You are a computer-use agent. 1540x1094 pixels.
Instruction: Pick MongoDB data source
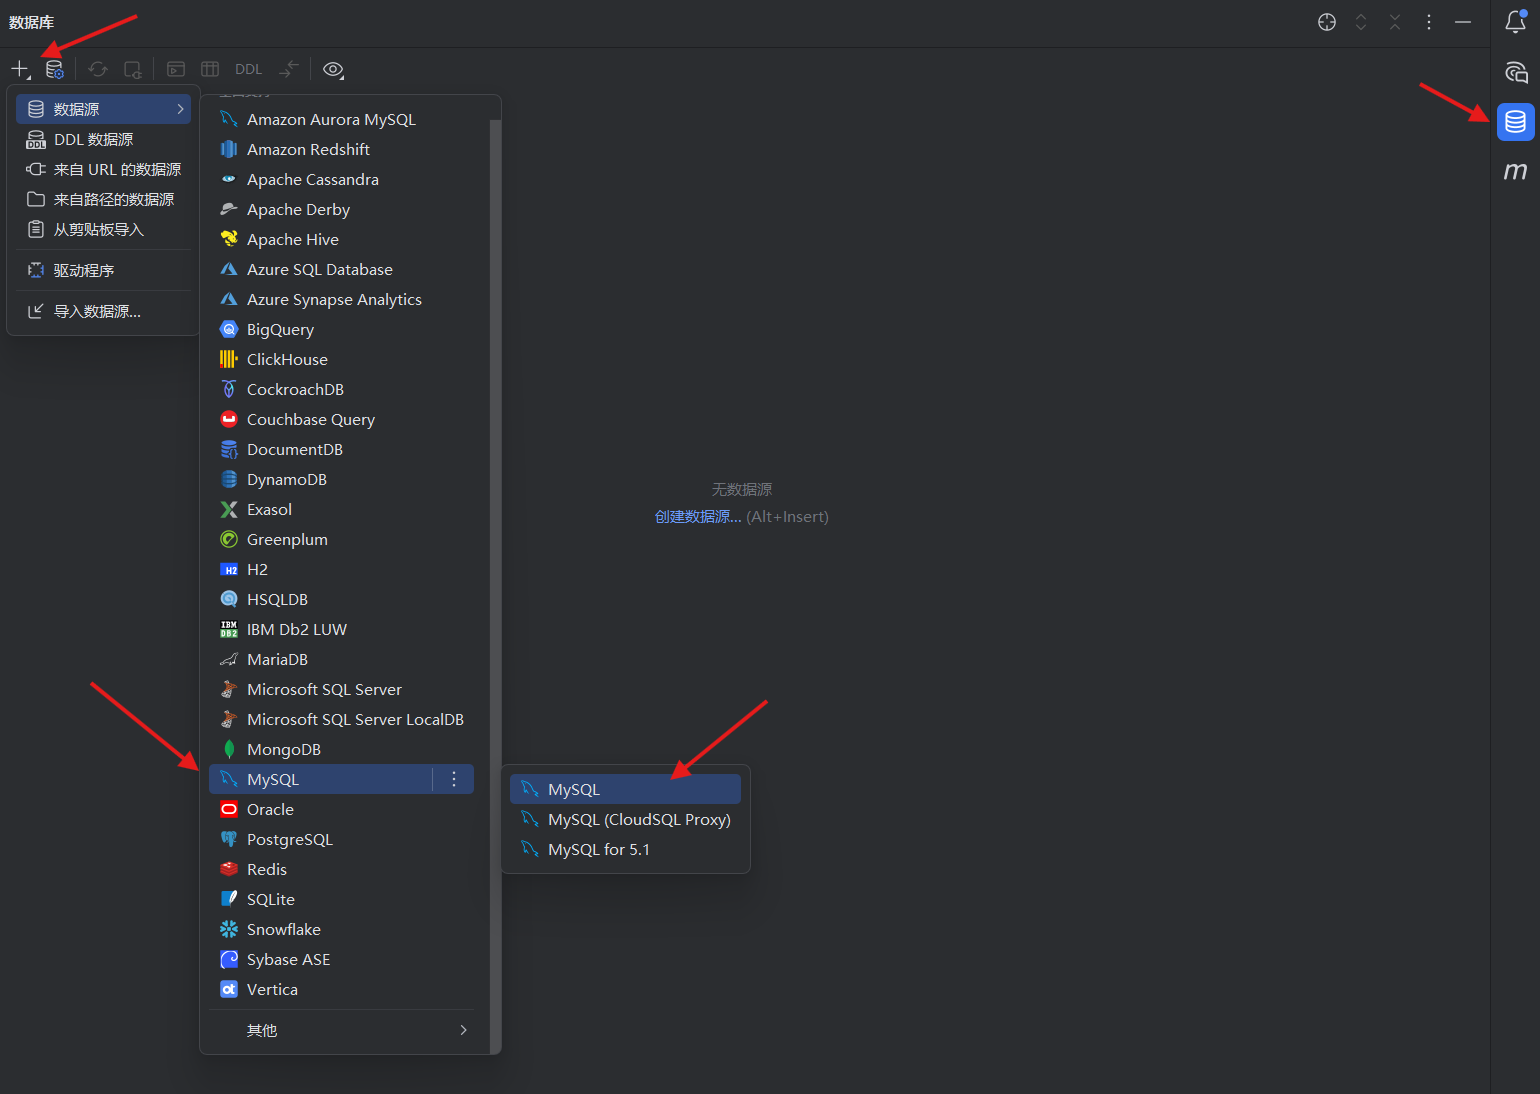[x=341, y=749]
